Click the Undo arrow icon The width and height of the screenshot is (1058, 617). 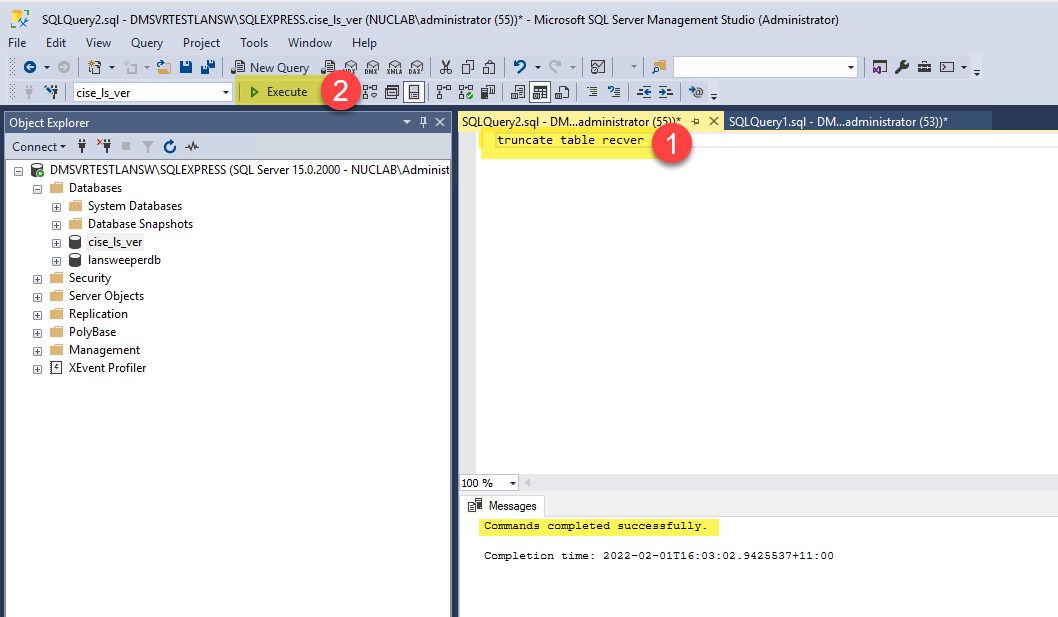[520, 67]
